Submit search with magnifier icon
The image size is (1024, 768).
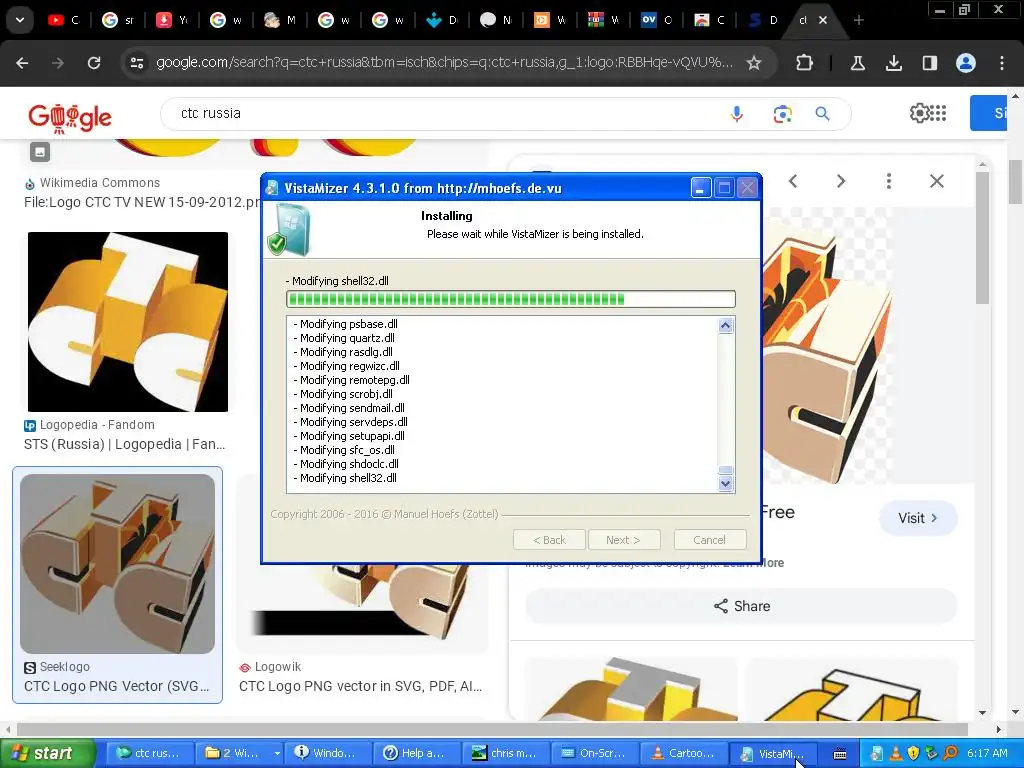[822, 114]
